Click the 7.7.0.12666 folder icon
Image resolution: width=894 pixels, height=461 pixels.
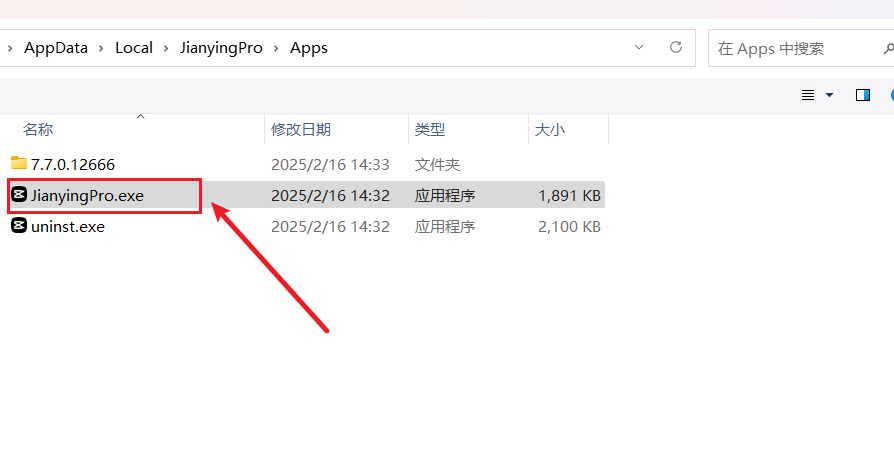pyautogui.click(x=19, y=163)
